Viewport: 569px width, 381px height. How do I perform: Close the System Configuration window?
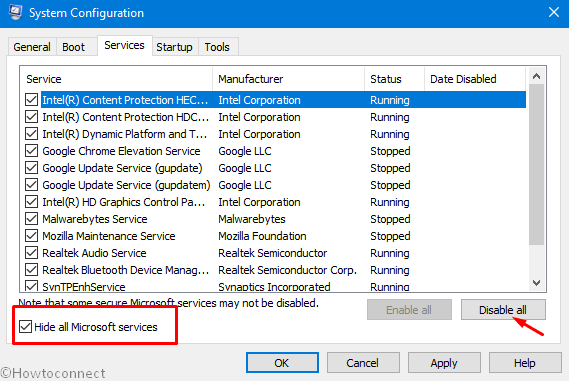554,12
